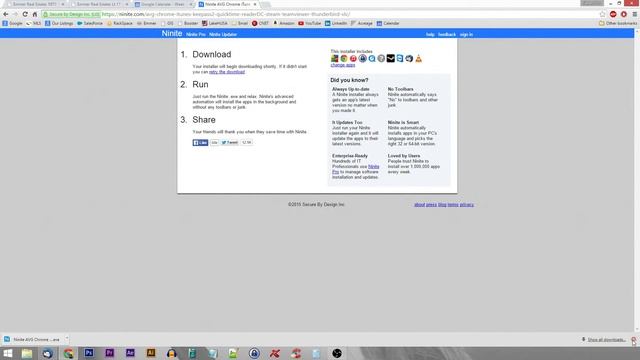Image resolution: width=640 pixels, height=360 pixels.
Task: Click the KeePass lock icon in installer list
Action: pyautogui.click(x=362, y=59)
